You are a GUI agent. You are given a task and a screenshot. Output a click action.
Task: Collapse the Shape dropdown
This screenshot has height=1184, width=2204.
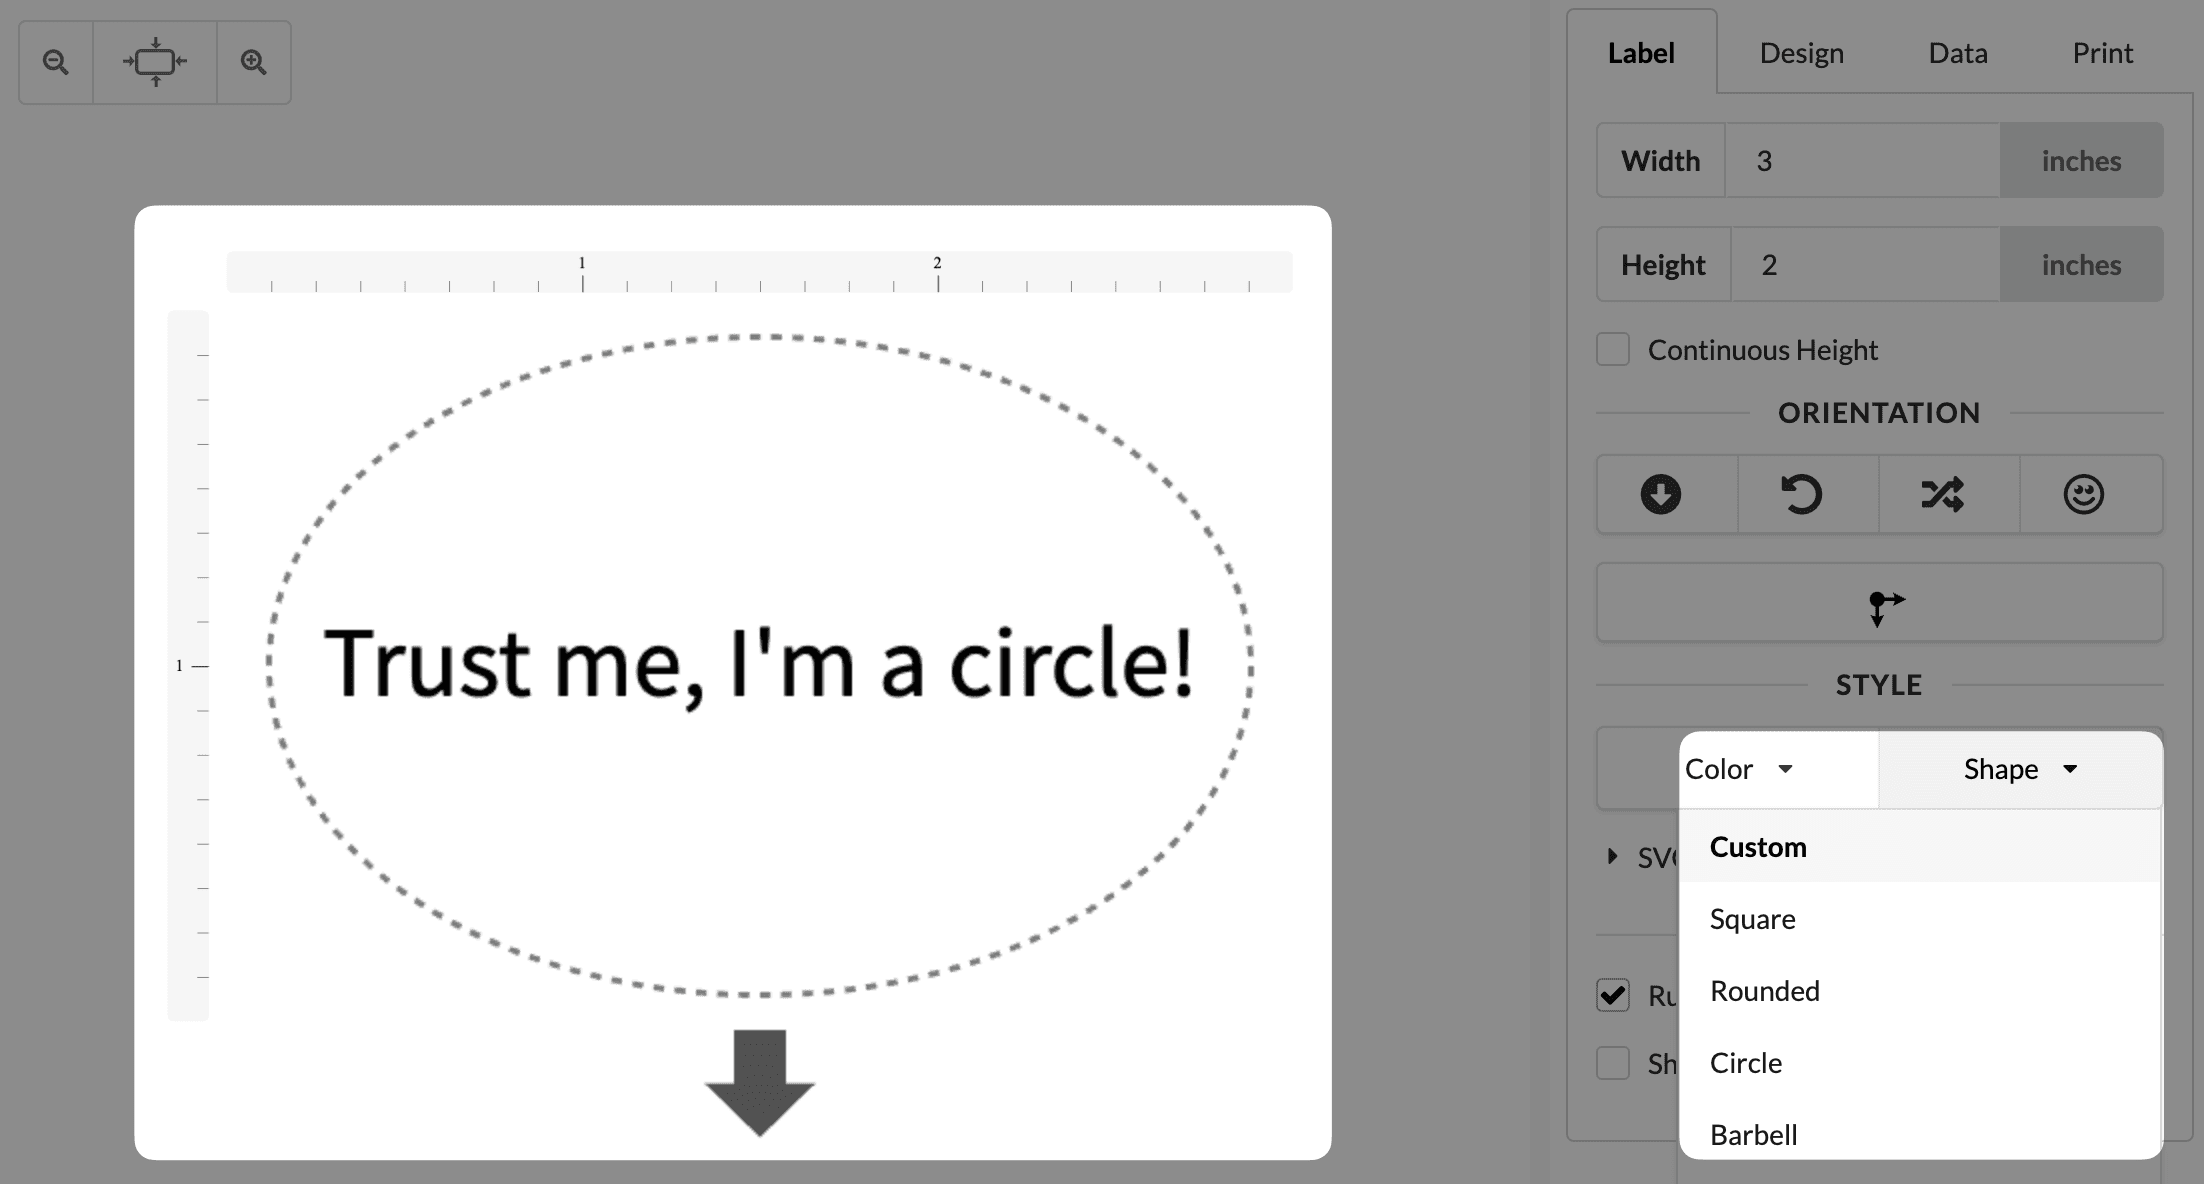coord(2020,769)
